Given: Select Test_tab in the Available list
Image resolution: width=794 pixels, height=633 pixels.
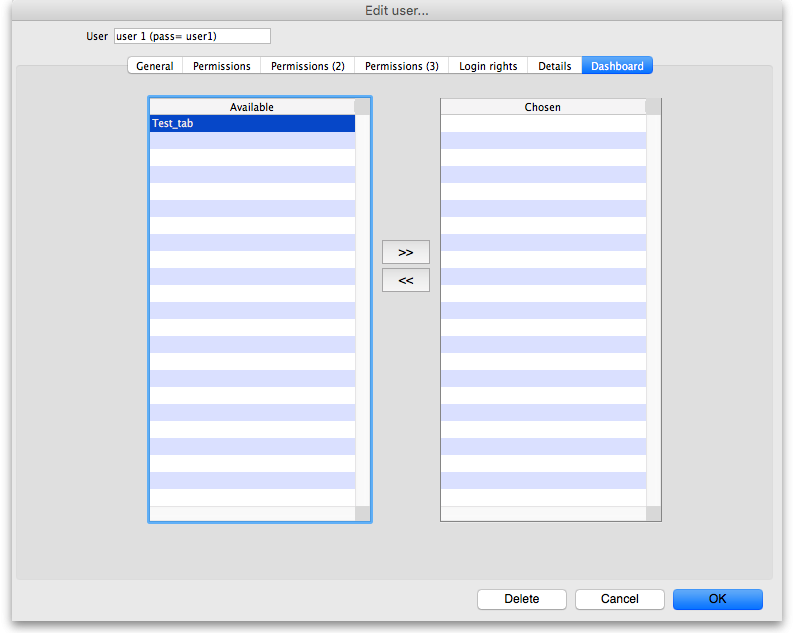Looking at the screenshot, I should click(252, 124).
